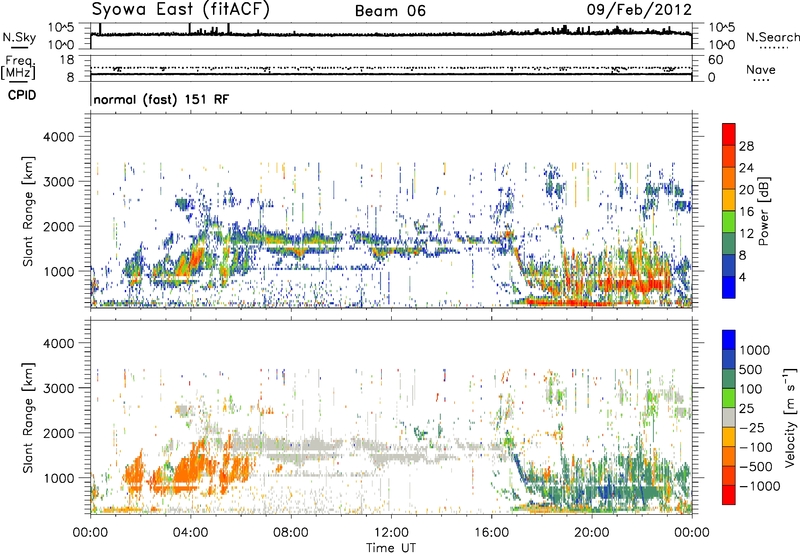Click the '-1000' velocity colorbar tick
The width and height of the screenshot is (800, 554).
pyautogui.click(x=760, y=486)
